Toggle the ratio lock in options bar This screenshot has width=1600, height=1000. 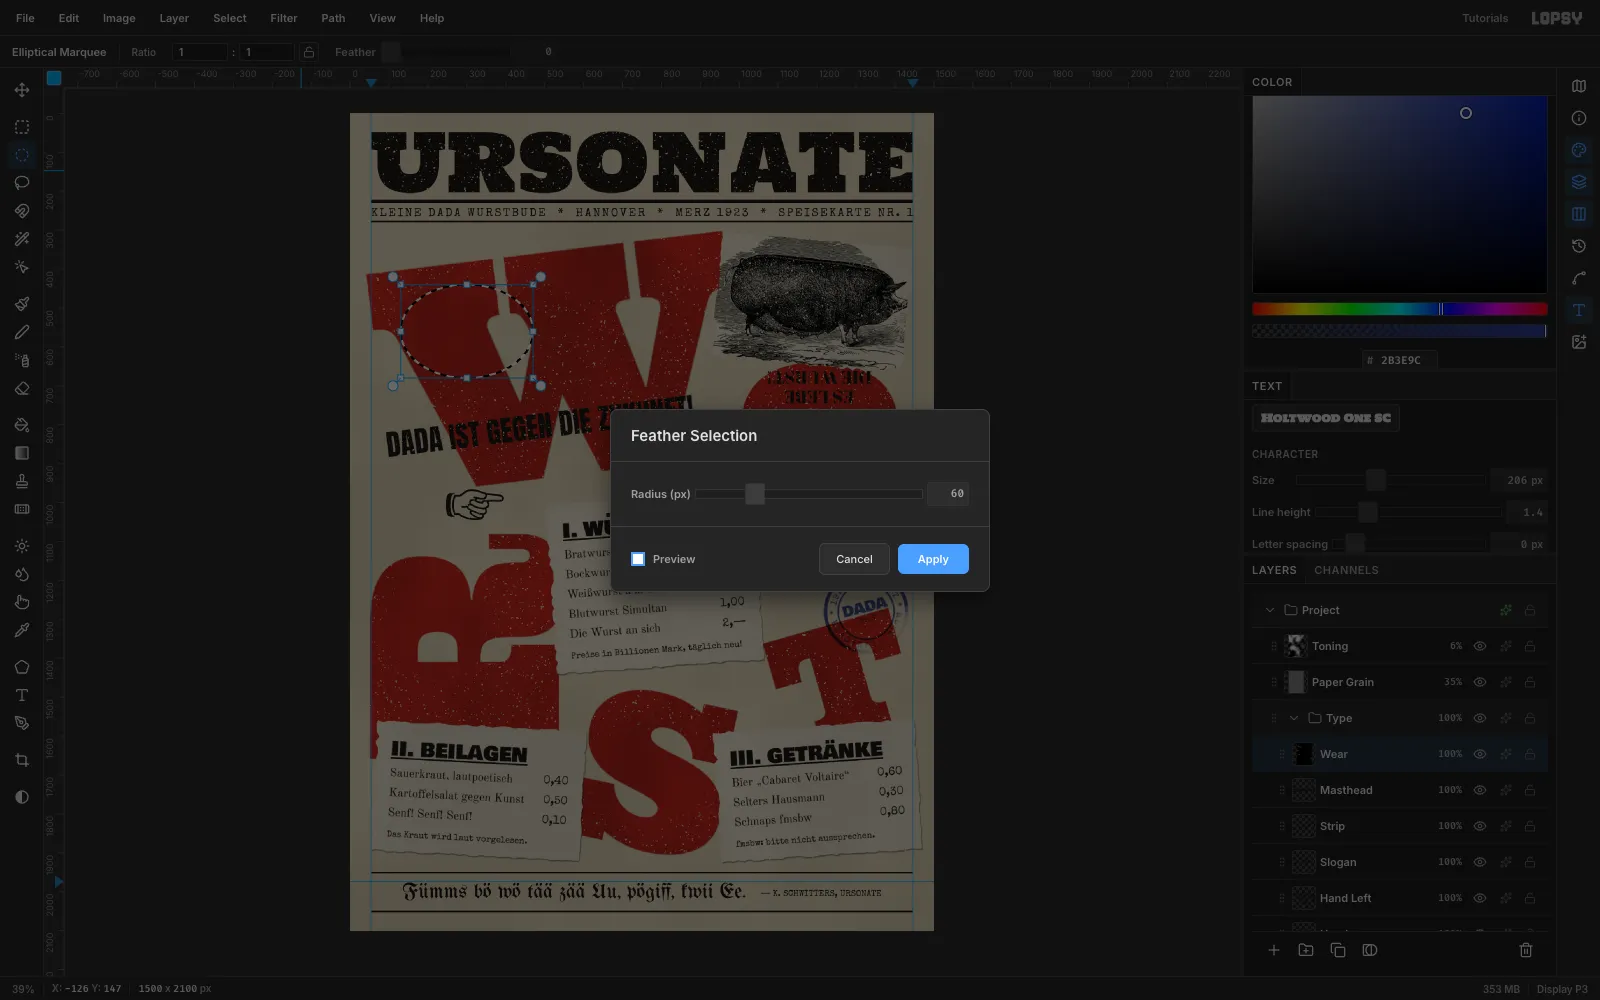coord(309,52)
